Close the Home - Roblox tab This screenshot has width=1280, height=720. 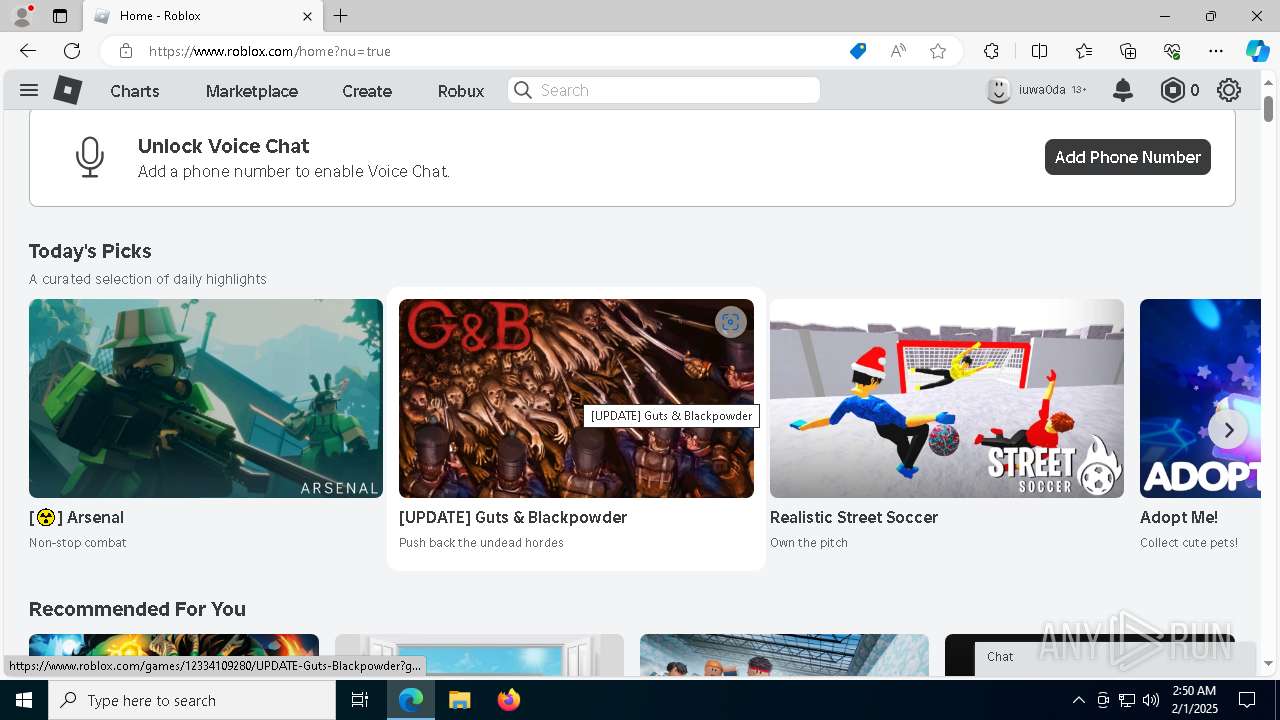point(307,16)
